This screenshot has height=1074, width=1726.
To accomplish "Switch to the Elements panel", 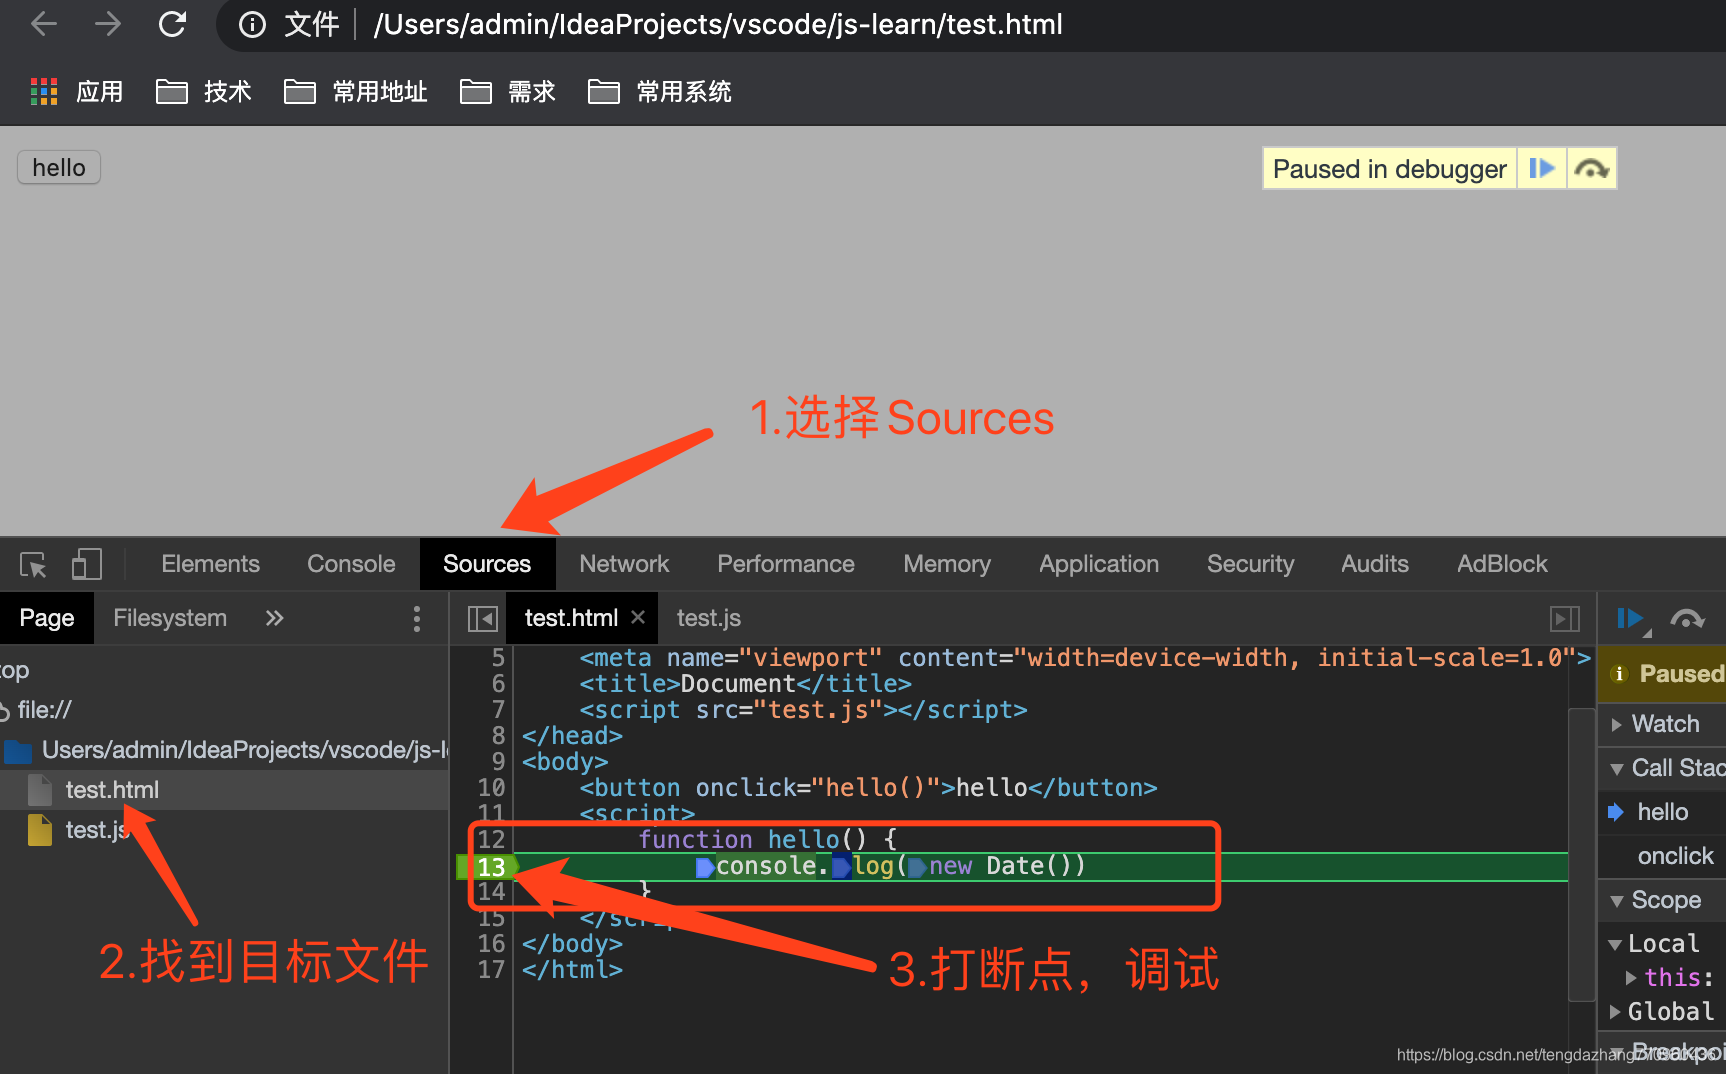I will click(x=211, y=564).
